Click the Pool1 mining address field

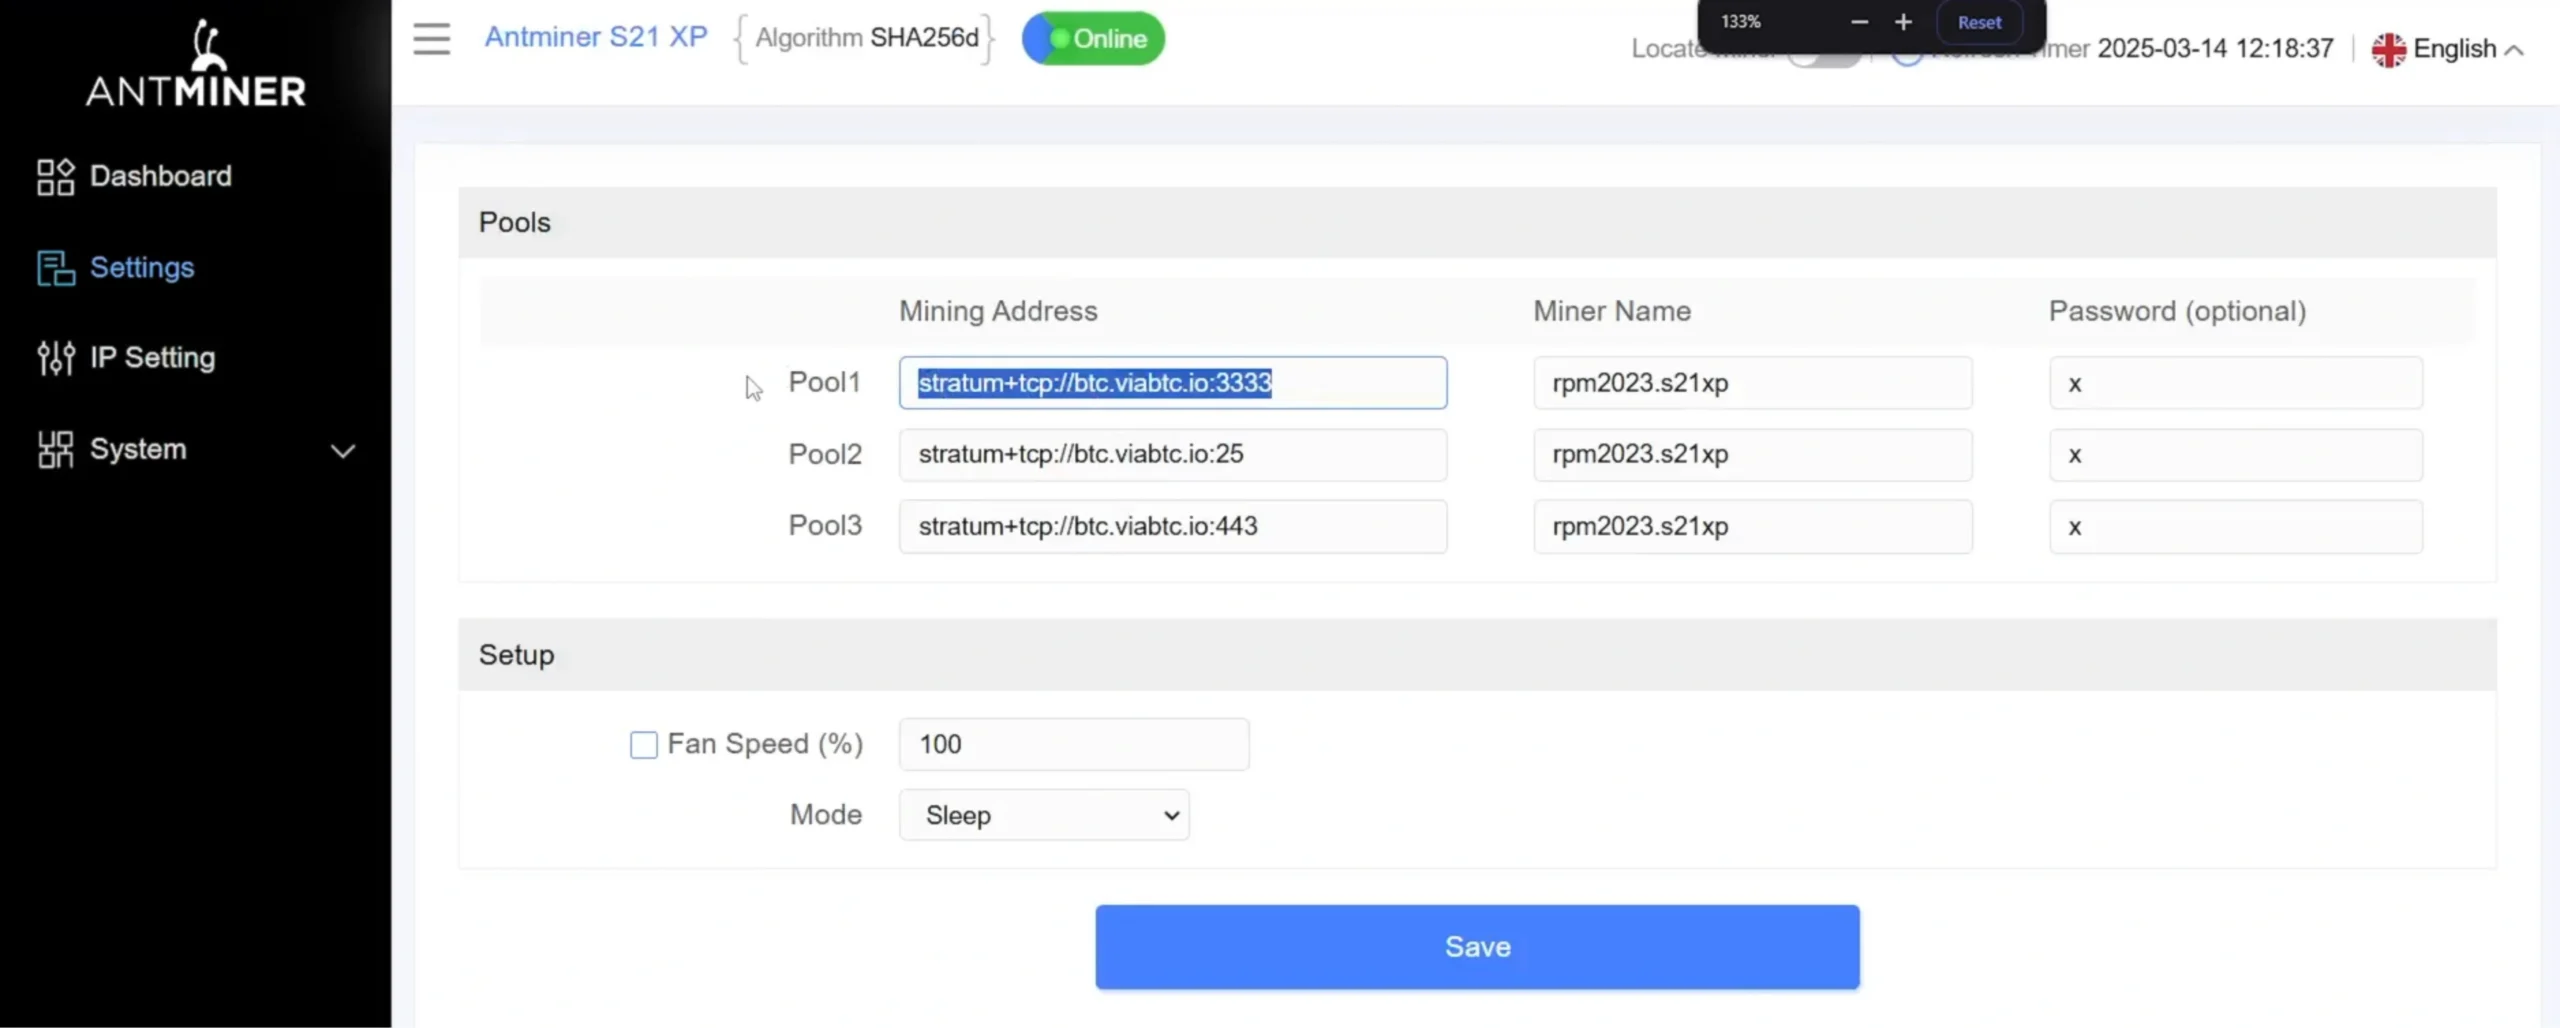pyautogui.click(x=1173, y=382)
